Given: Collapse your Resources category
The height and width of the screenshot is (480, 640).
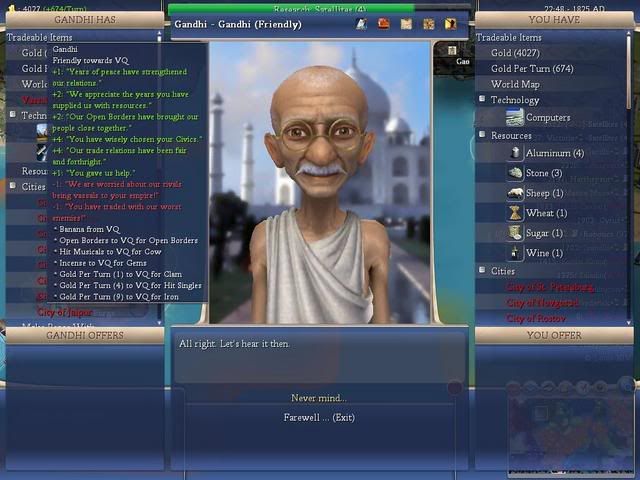Looking at the screenshot, I should [x=482, y=134].
